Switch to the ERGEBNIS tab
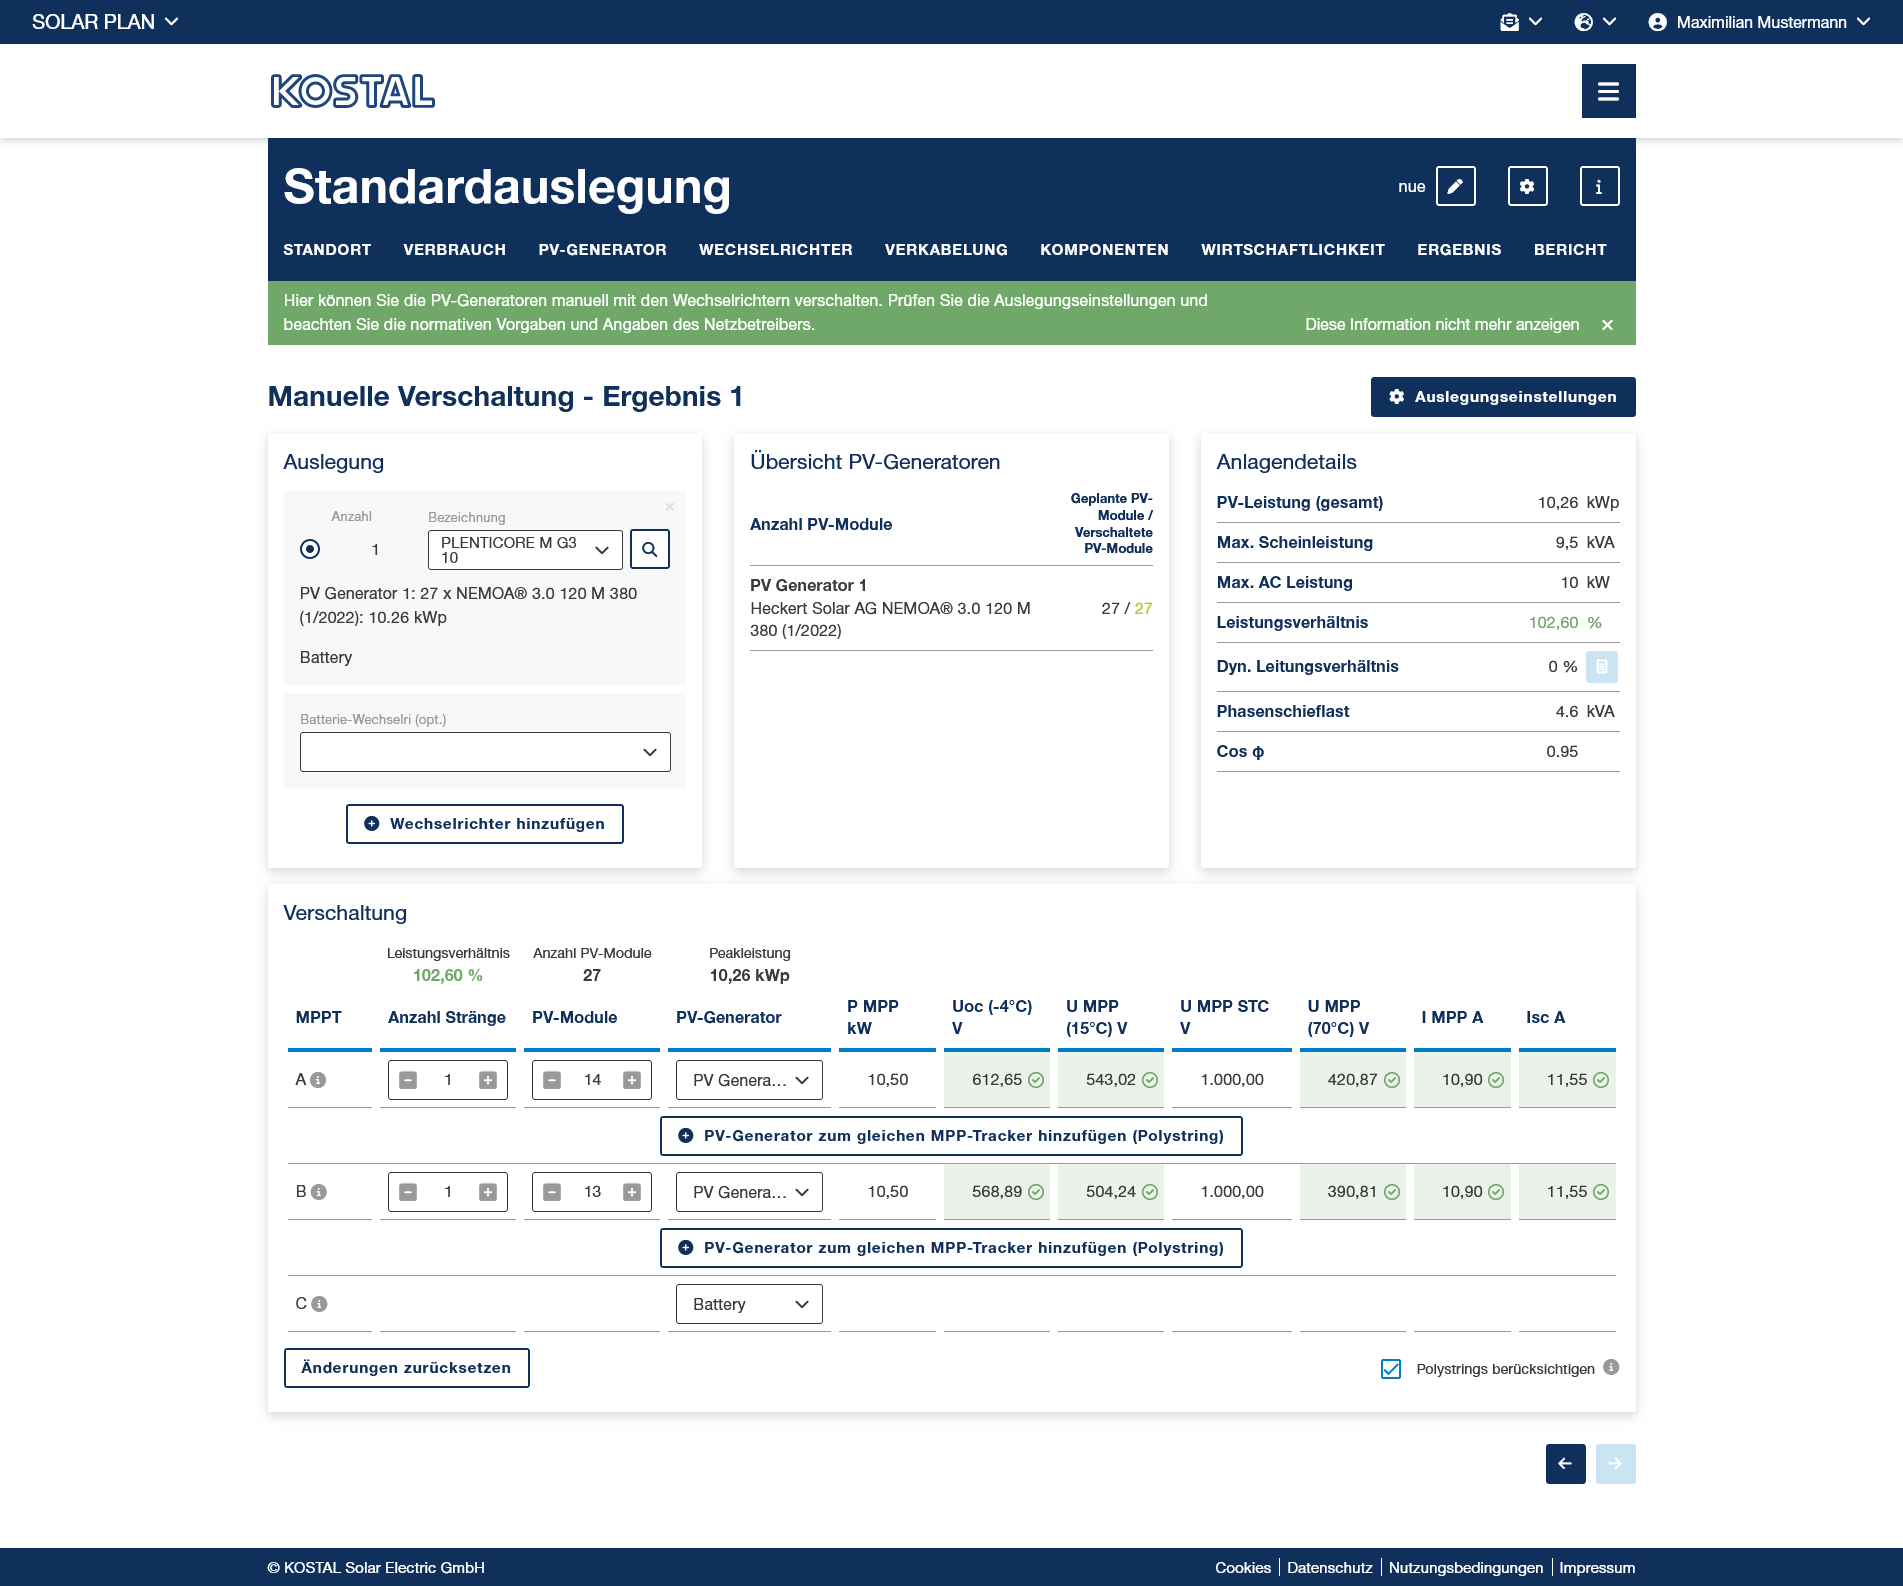The image size is (1903, 1586). (1459, 250)
